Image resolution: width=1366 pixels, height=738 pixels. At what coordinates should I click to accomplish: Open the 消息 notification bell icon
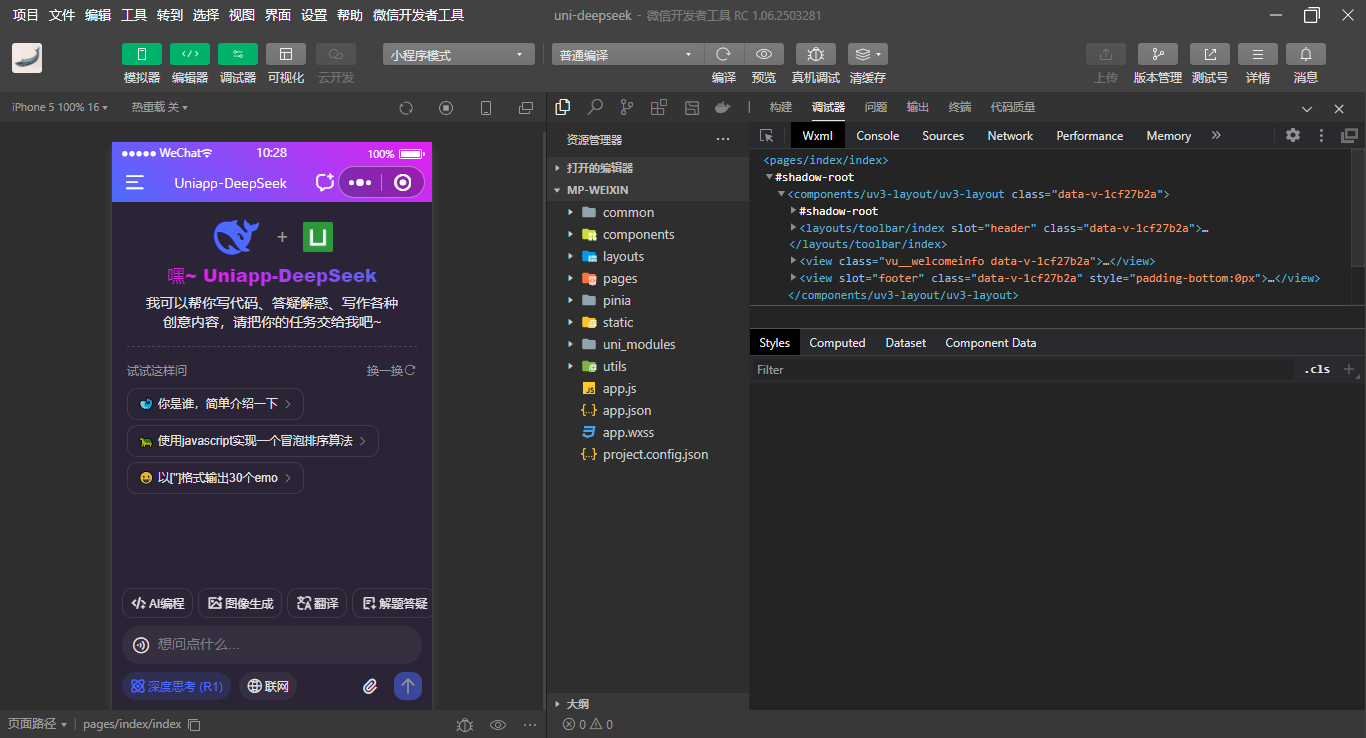tap(1306, 55)
